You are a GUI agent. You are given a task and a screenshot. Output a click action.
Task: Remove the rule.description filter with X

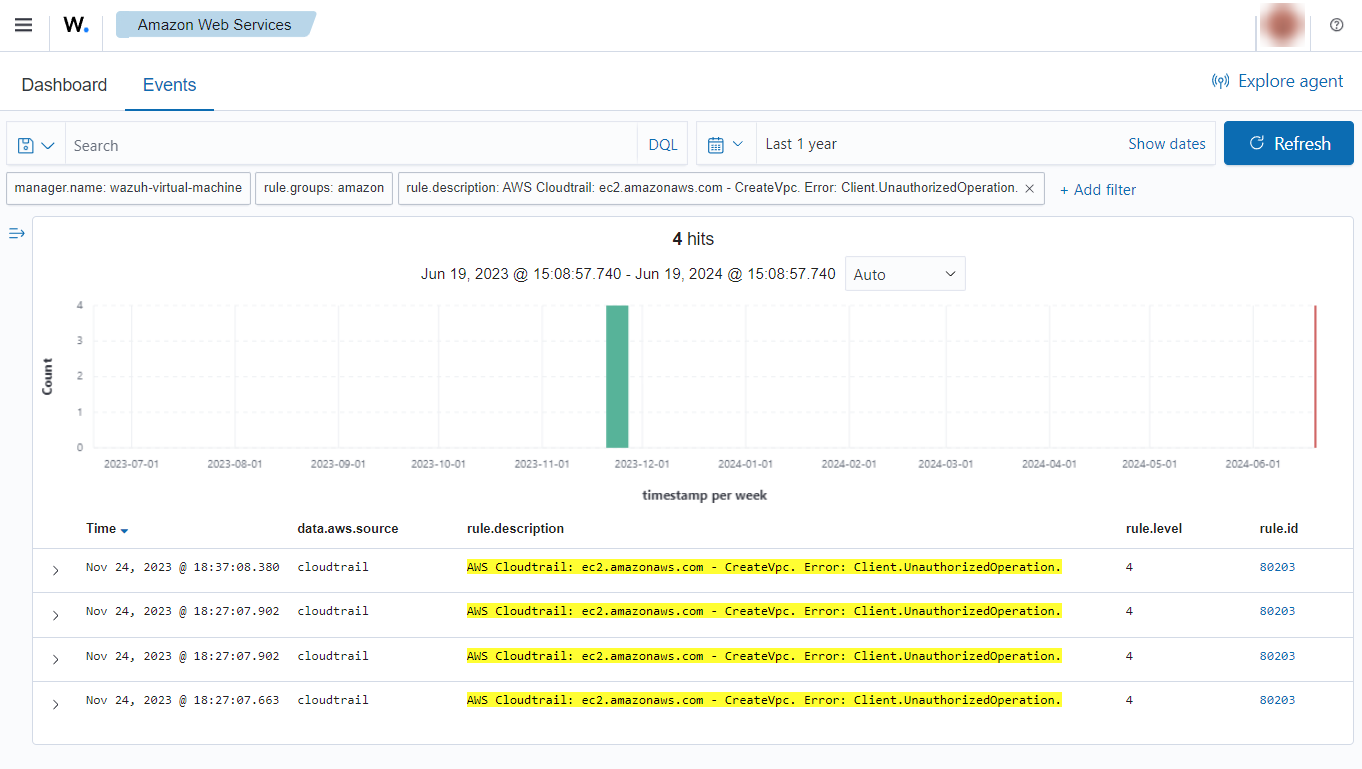1029,188
